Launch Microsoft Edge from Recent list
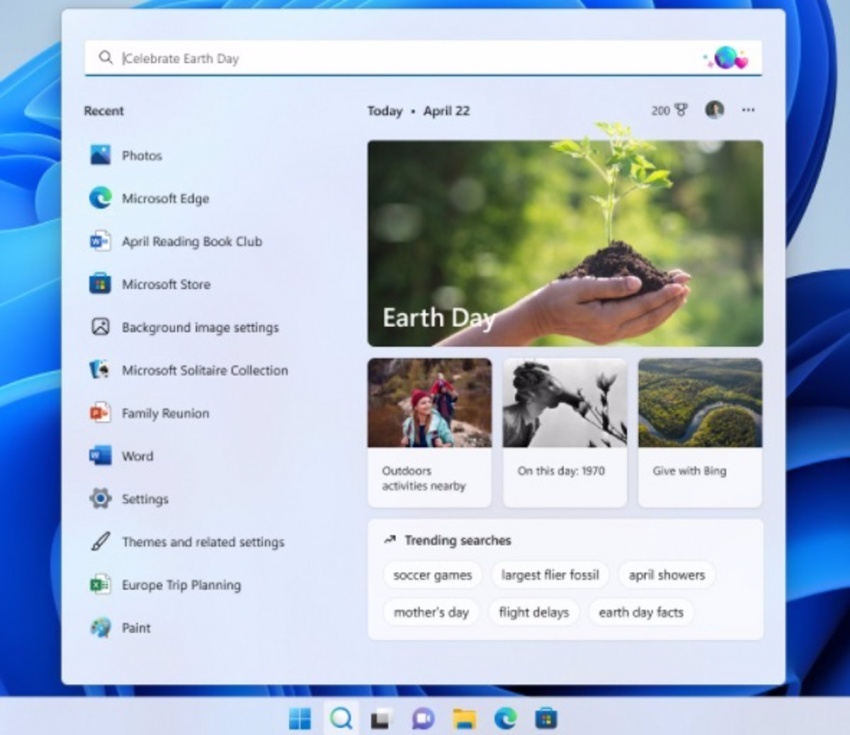850x735 pixels. point(165,199)
